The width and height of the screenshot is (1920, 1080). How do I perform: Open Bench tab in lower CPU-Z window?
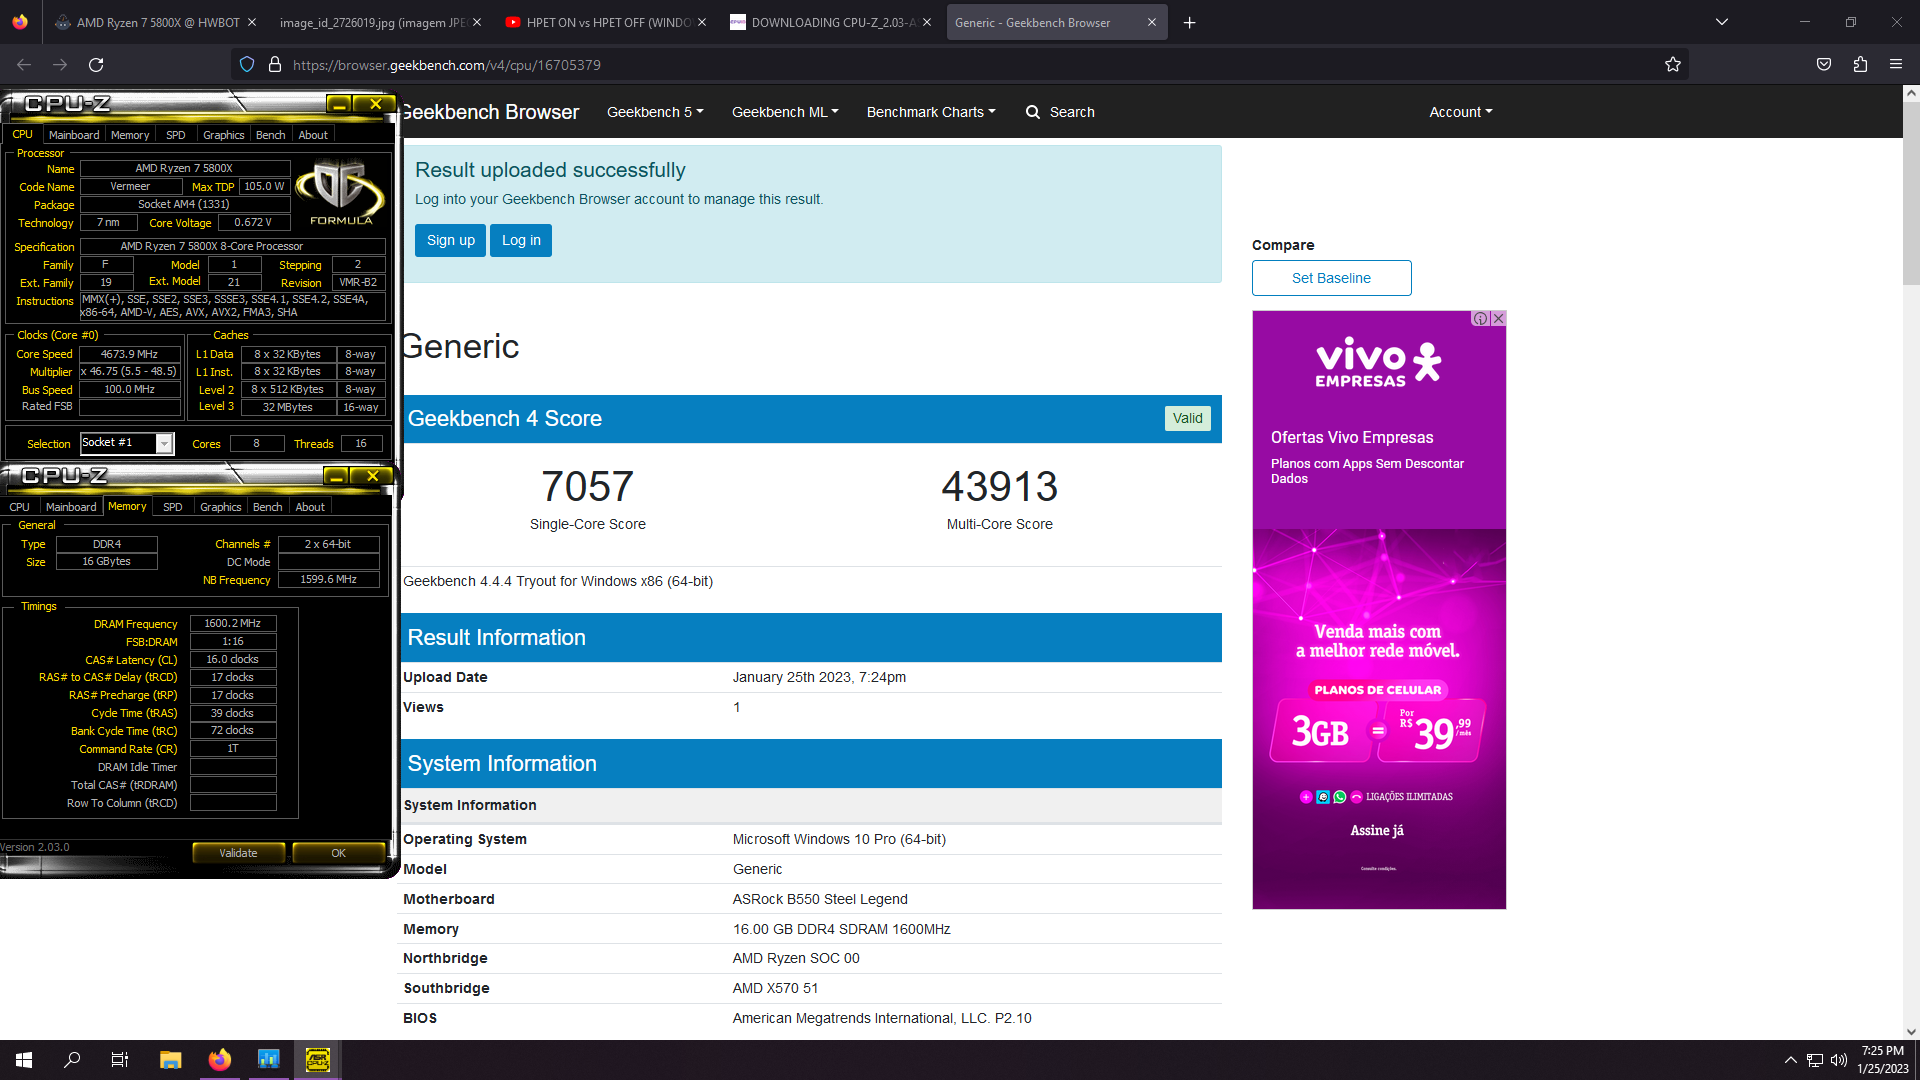point(267,507)
